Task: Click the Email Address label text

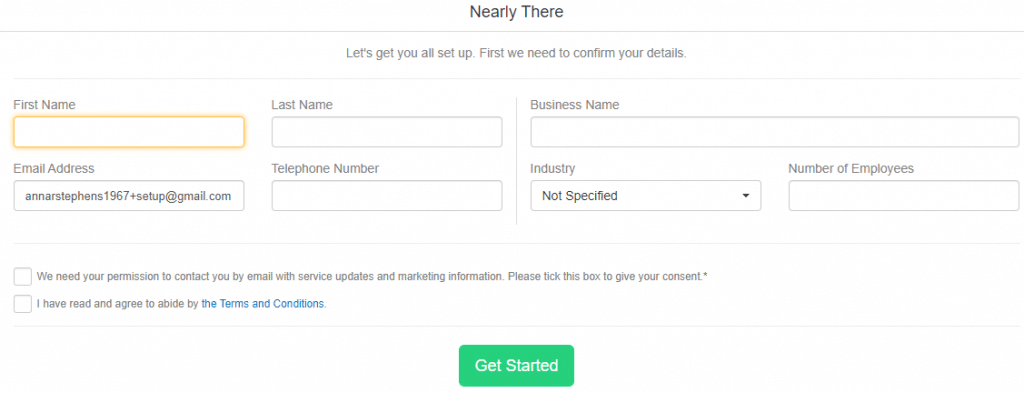Action: tap(54, 168)
